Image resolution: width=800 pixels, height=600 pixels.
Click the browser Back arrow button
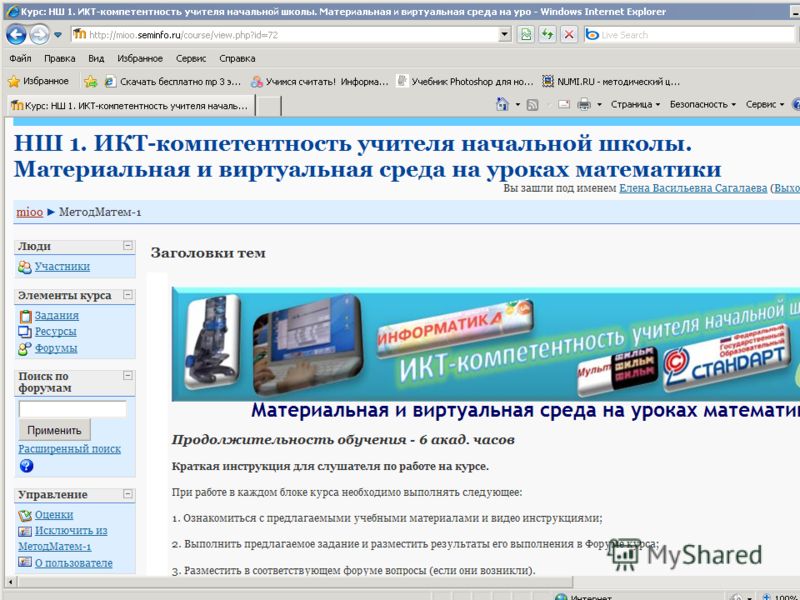tap(16, 35)
